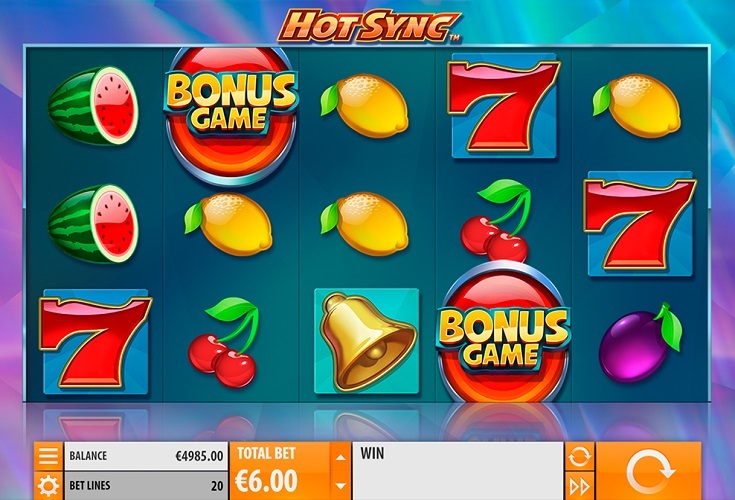Open the settings gear icon
735x500 pixels.
(x=48, y=486)
